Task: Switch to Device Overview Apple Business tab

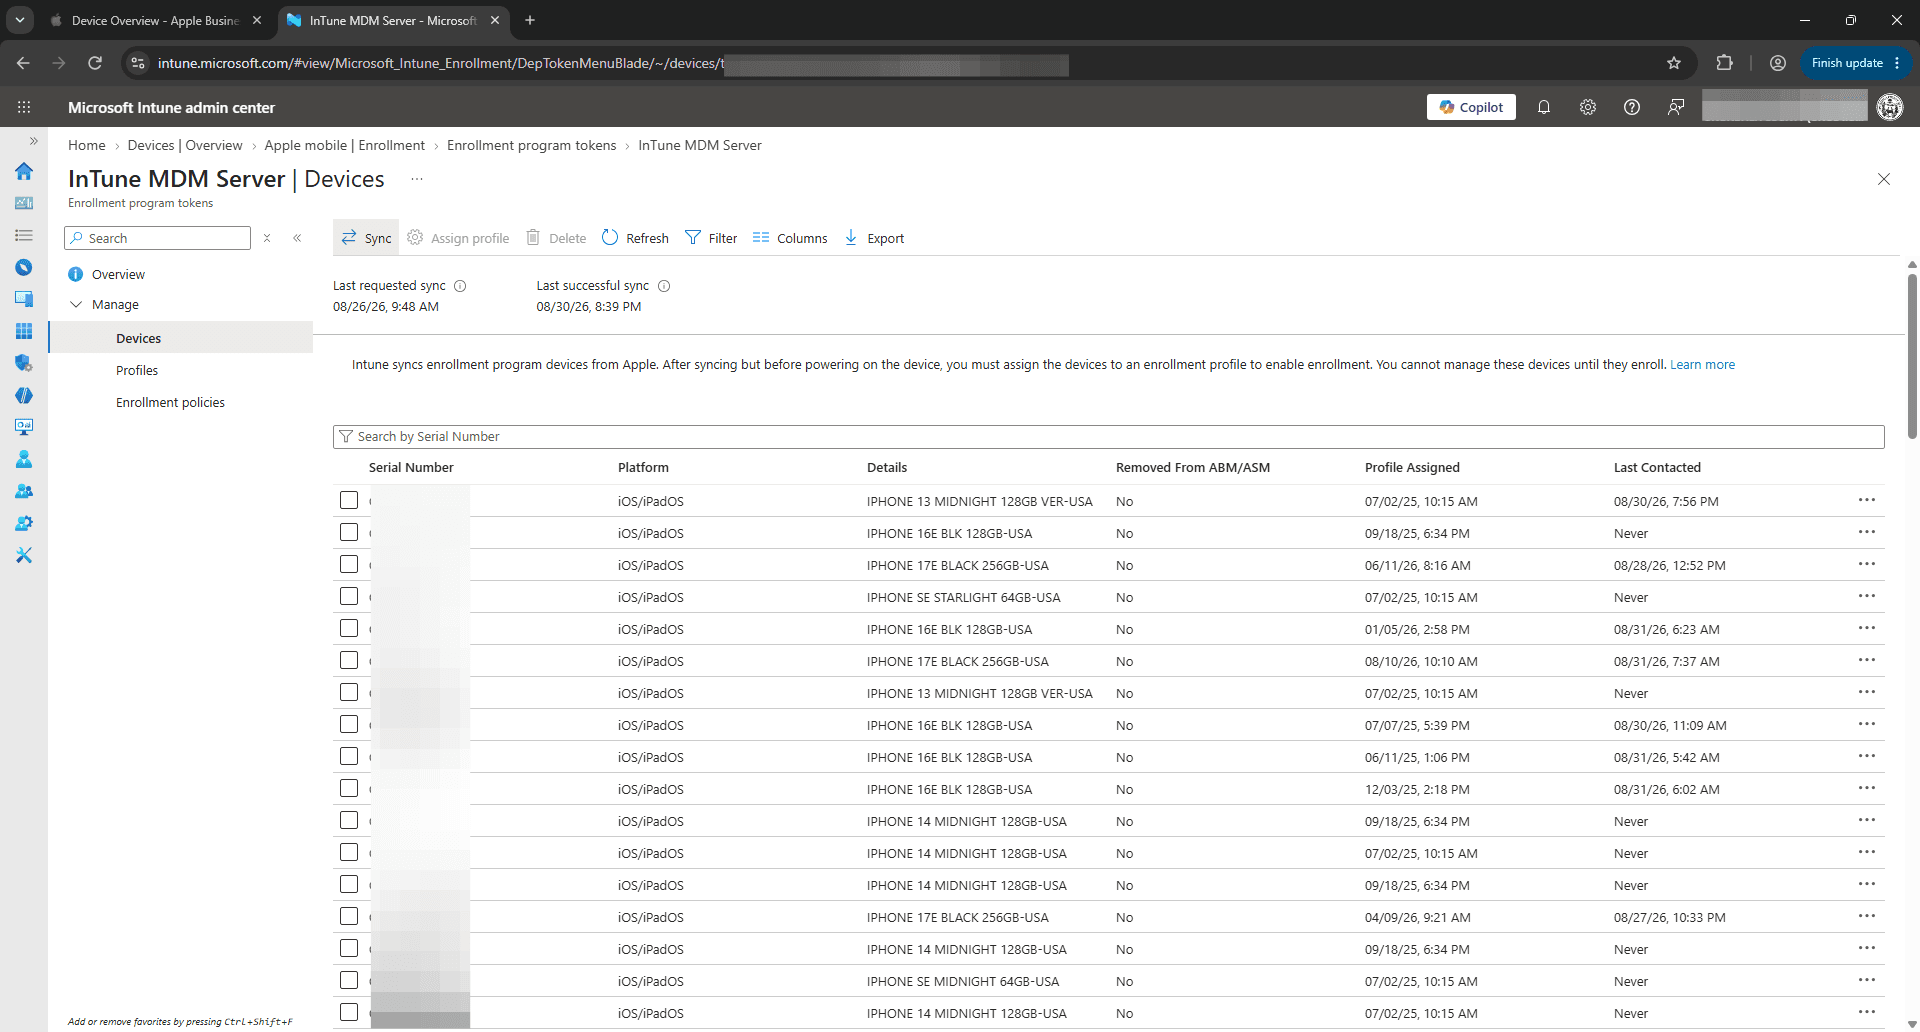Action: (156, 20)
